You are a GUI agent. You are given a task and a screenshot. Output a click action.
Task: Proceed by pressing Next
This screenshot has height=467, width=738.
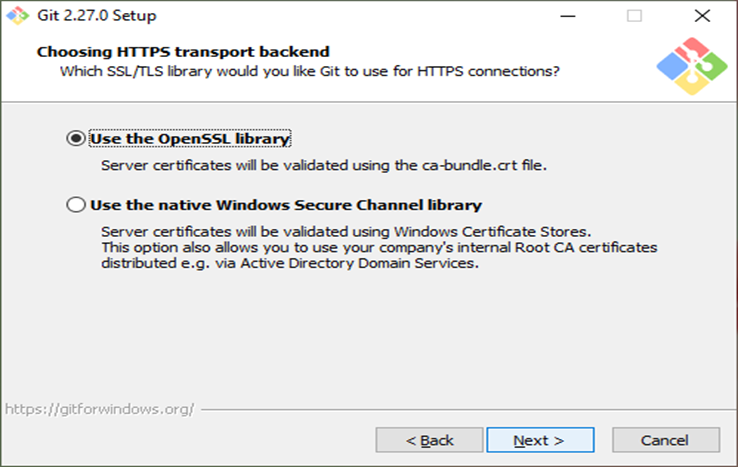540,440
